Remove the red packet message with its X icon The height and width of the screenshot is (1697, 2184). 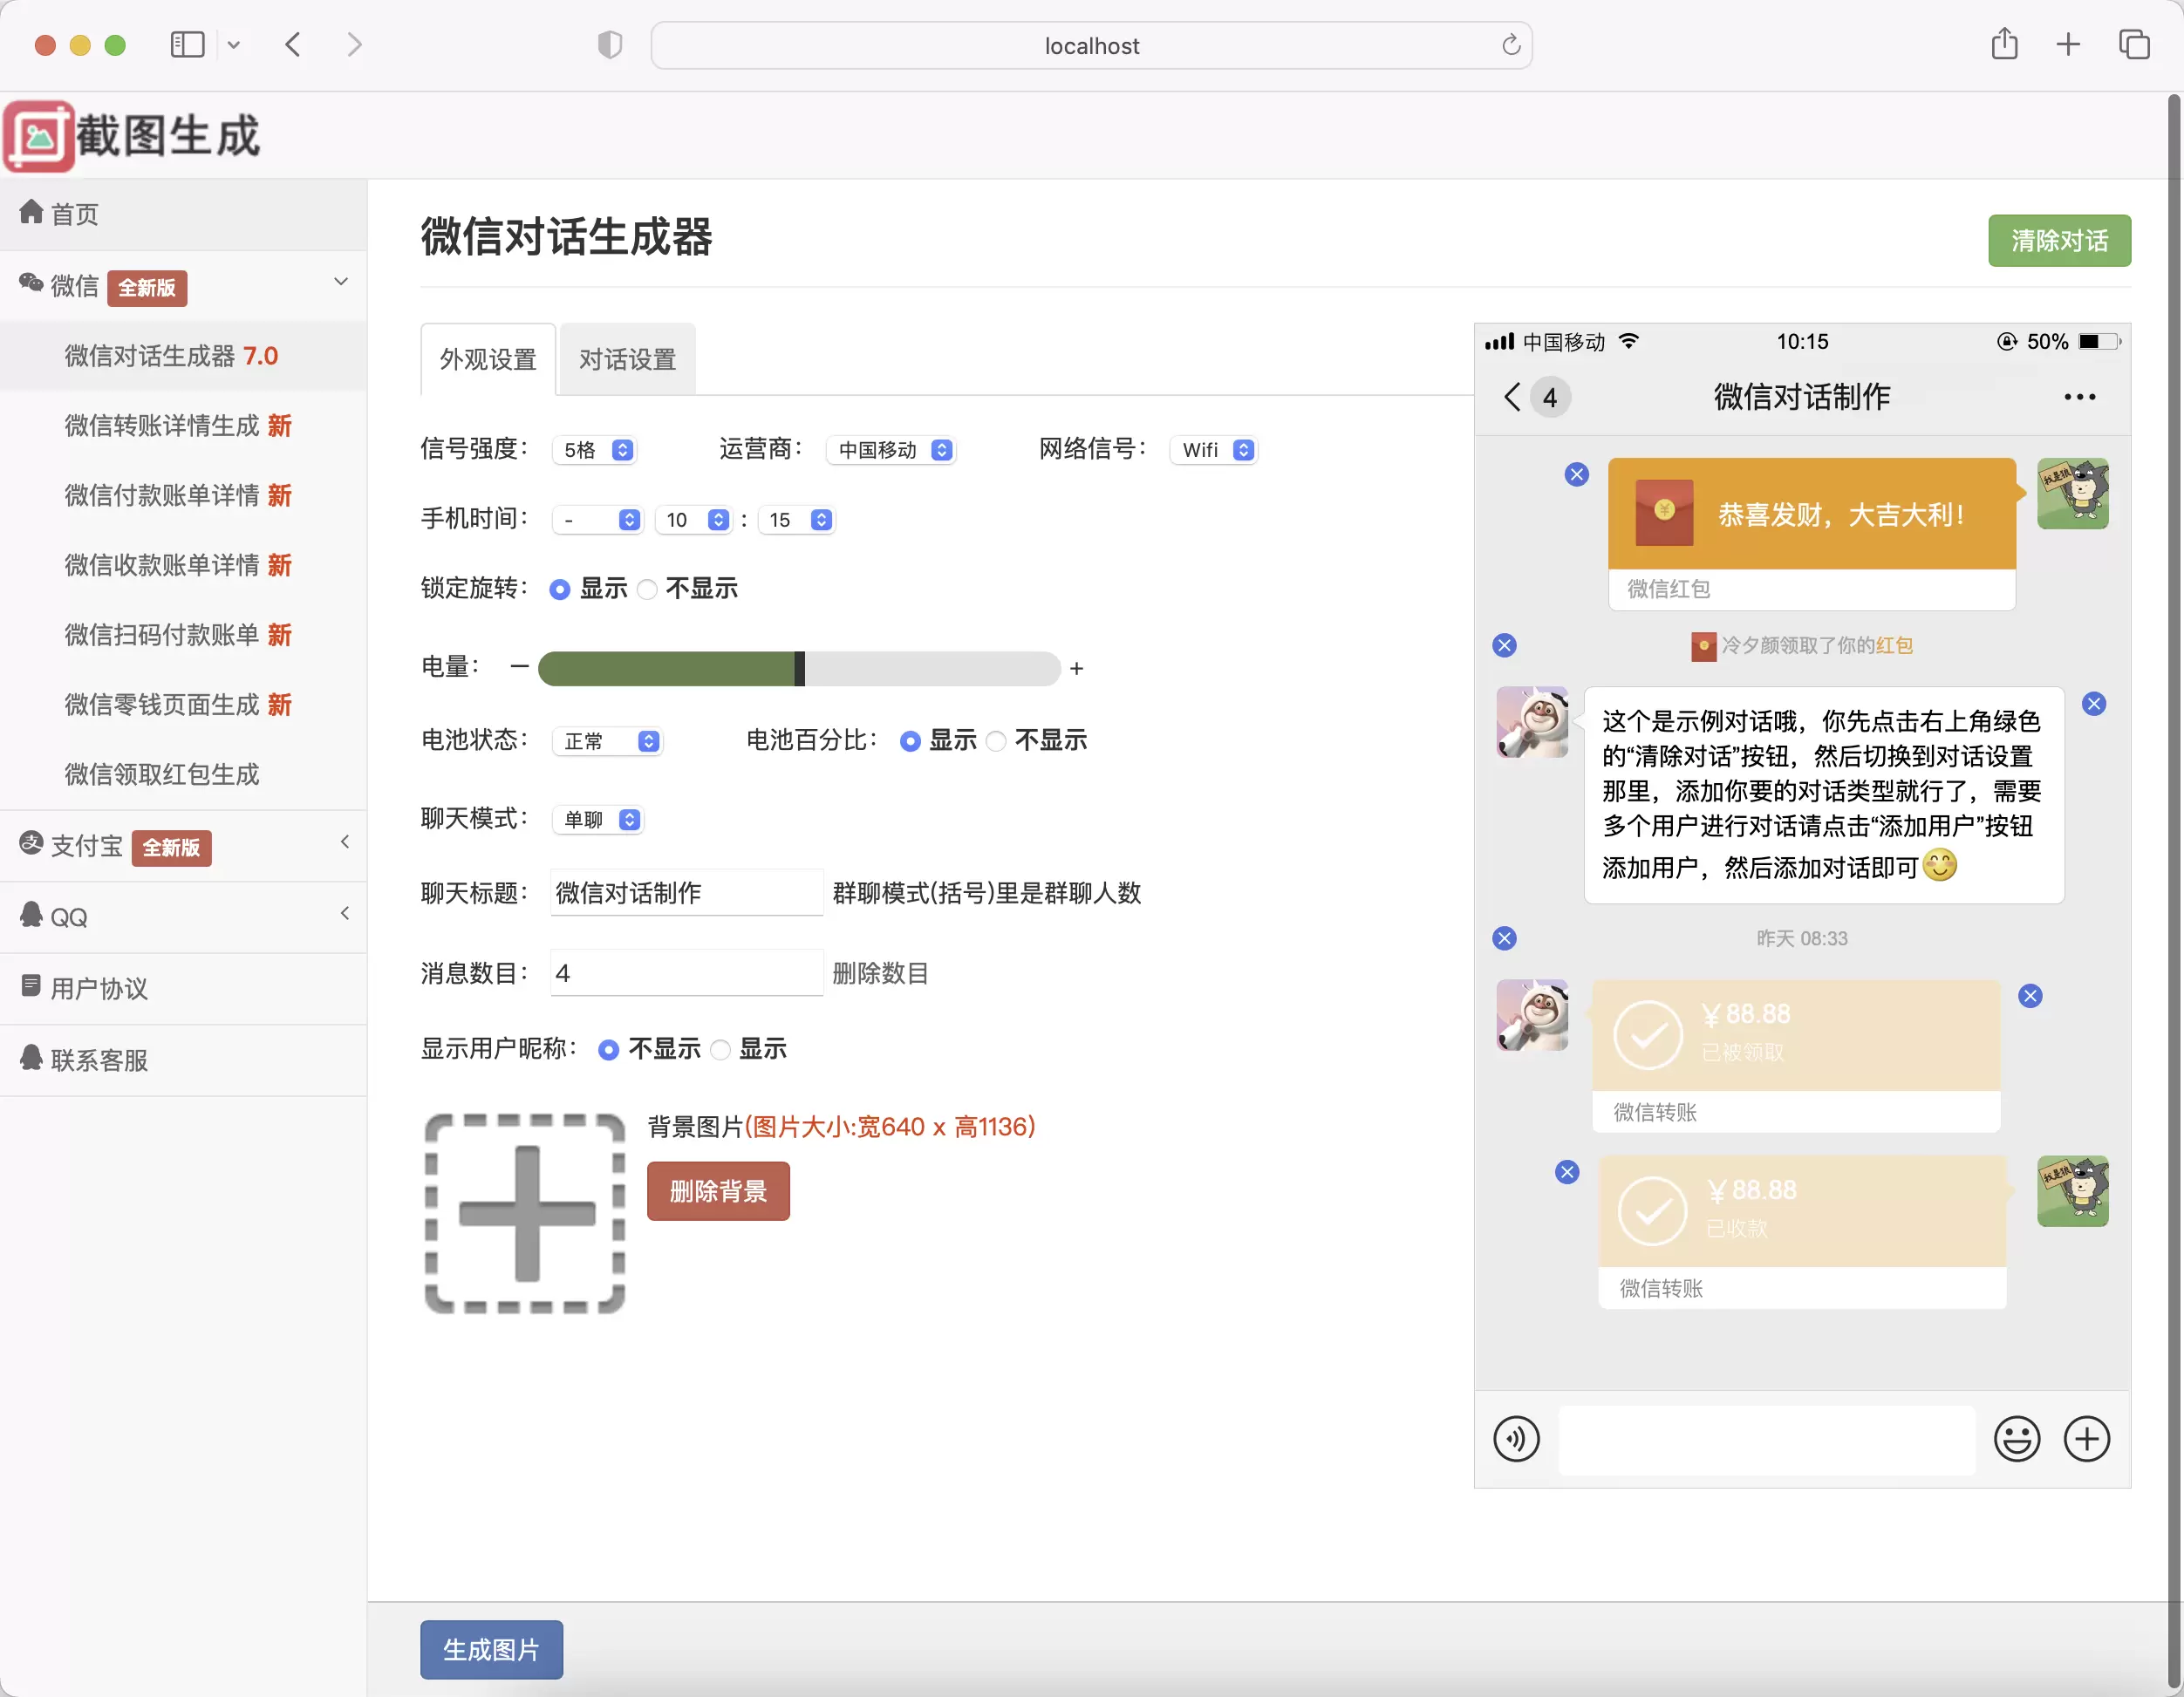(x=1577, y=474)
